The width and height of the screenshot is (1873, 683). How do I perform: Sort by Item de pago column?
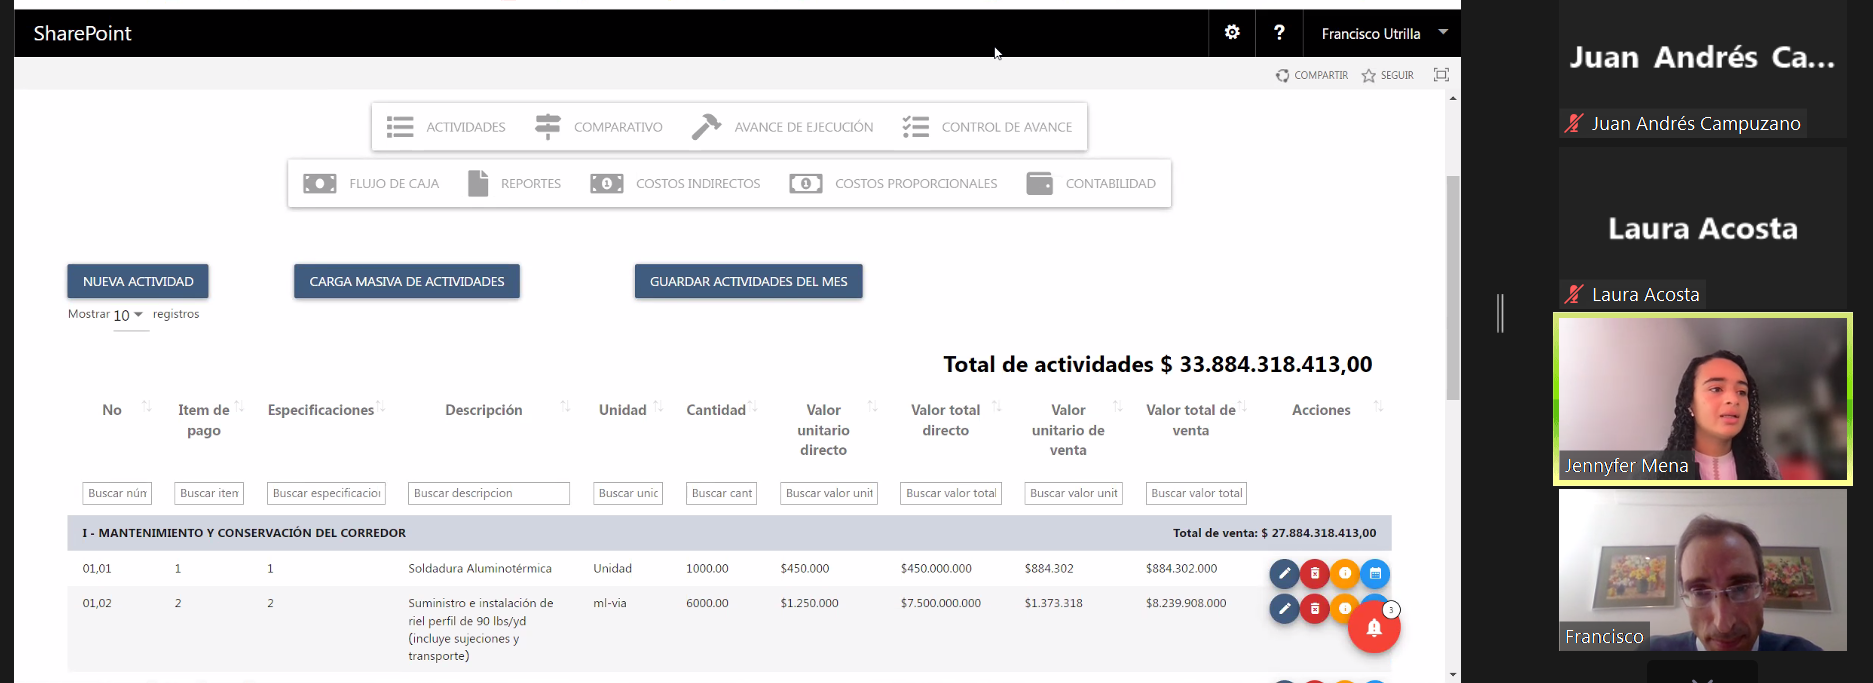tap(239, 406)
